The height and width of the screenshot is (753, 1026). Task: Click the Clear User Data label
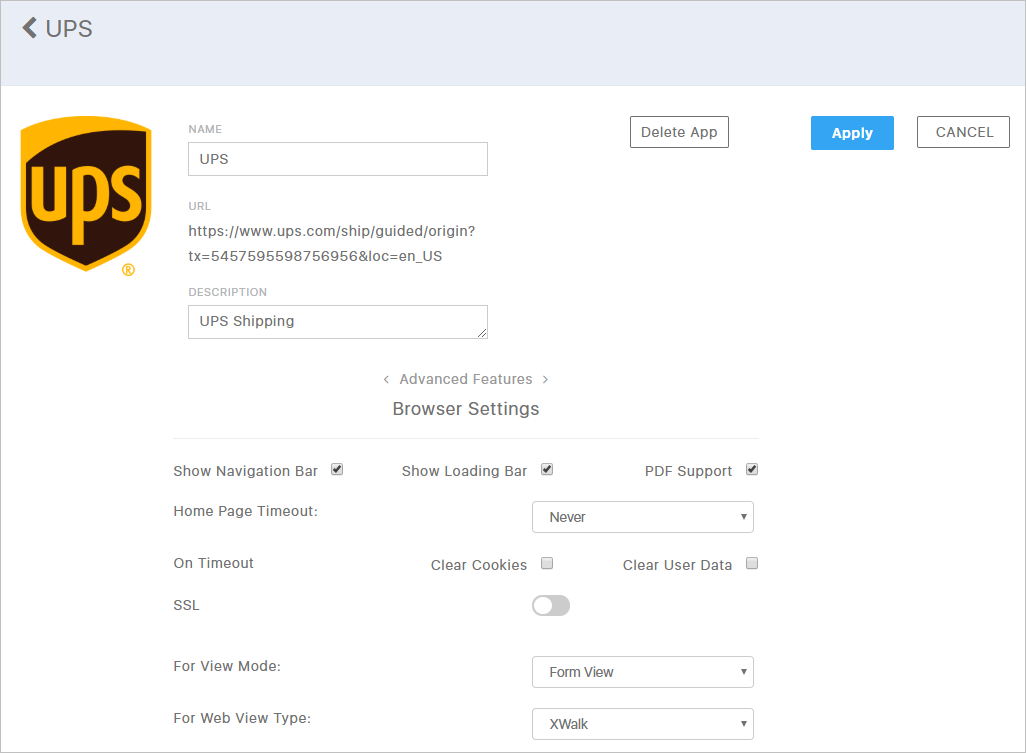point(677,565)
